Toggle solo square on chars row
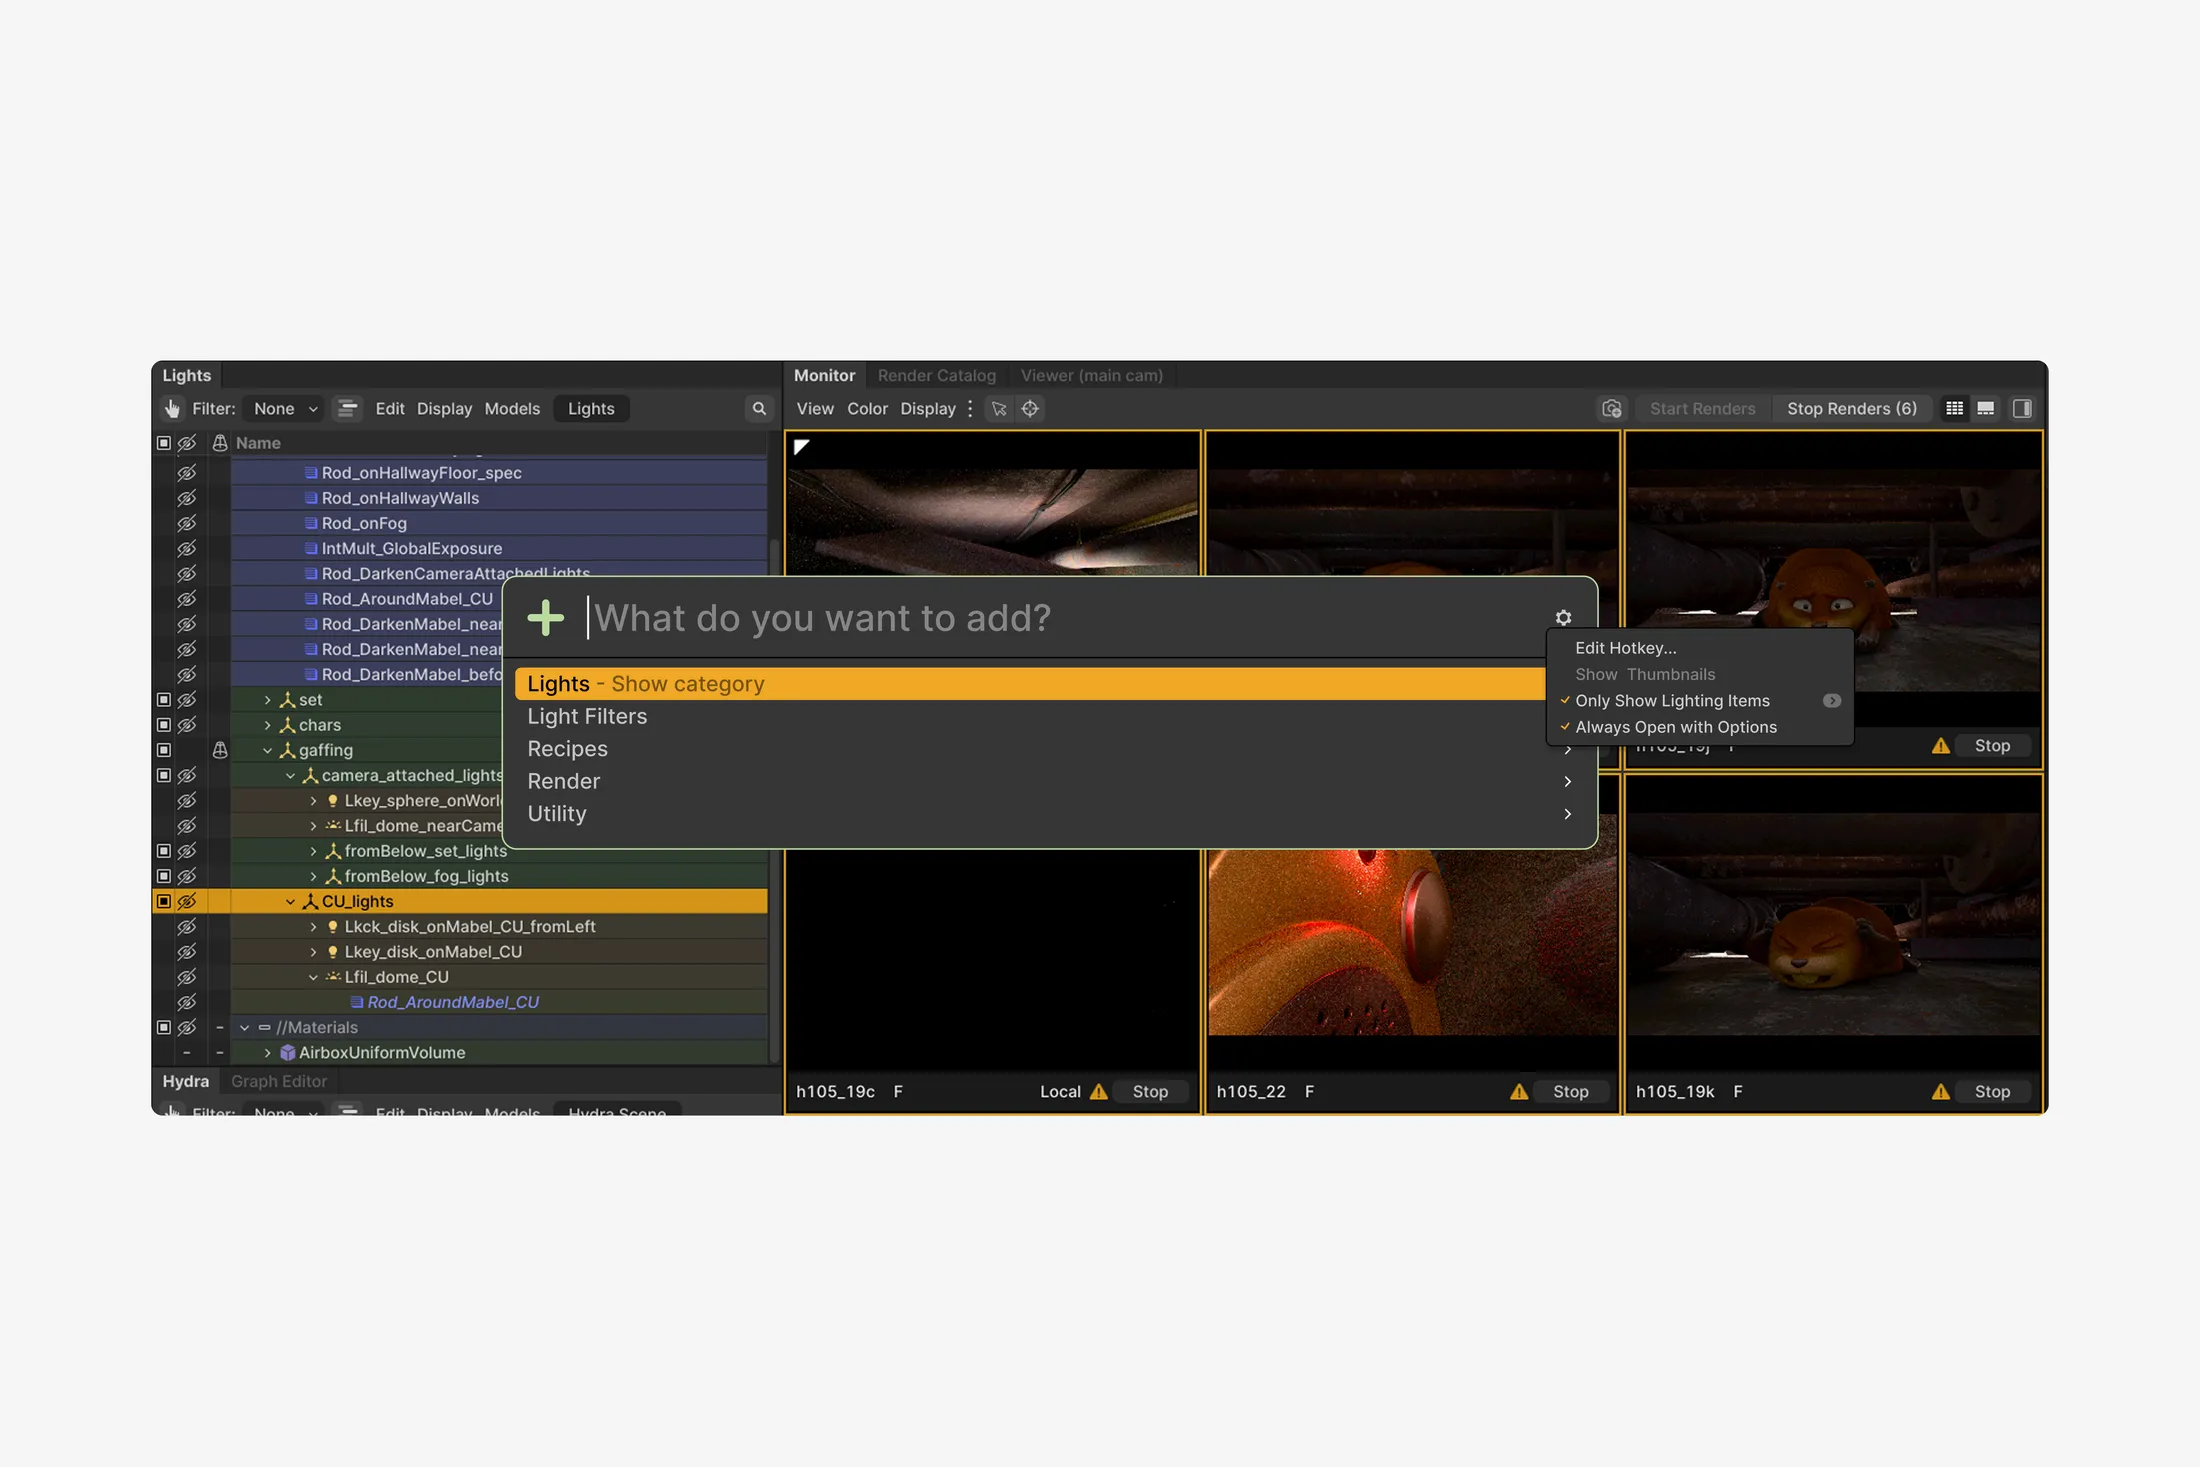The height and width of the screenshot is (1467, 2200). [x=164, y=724]
